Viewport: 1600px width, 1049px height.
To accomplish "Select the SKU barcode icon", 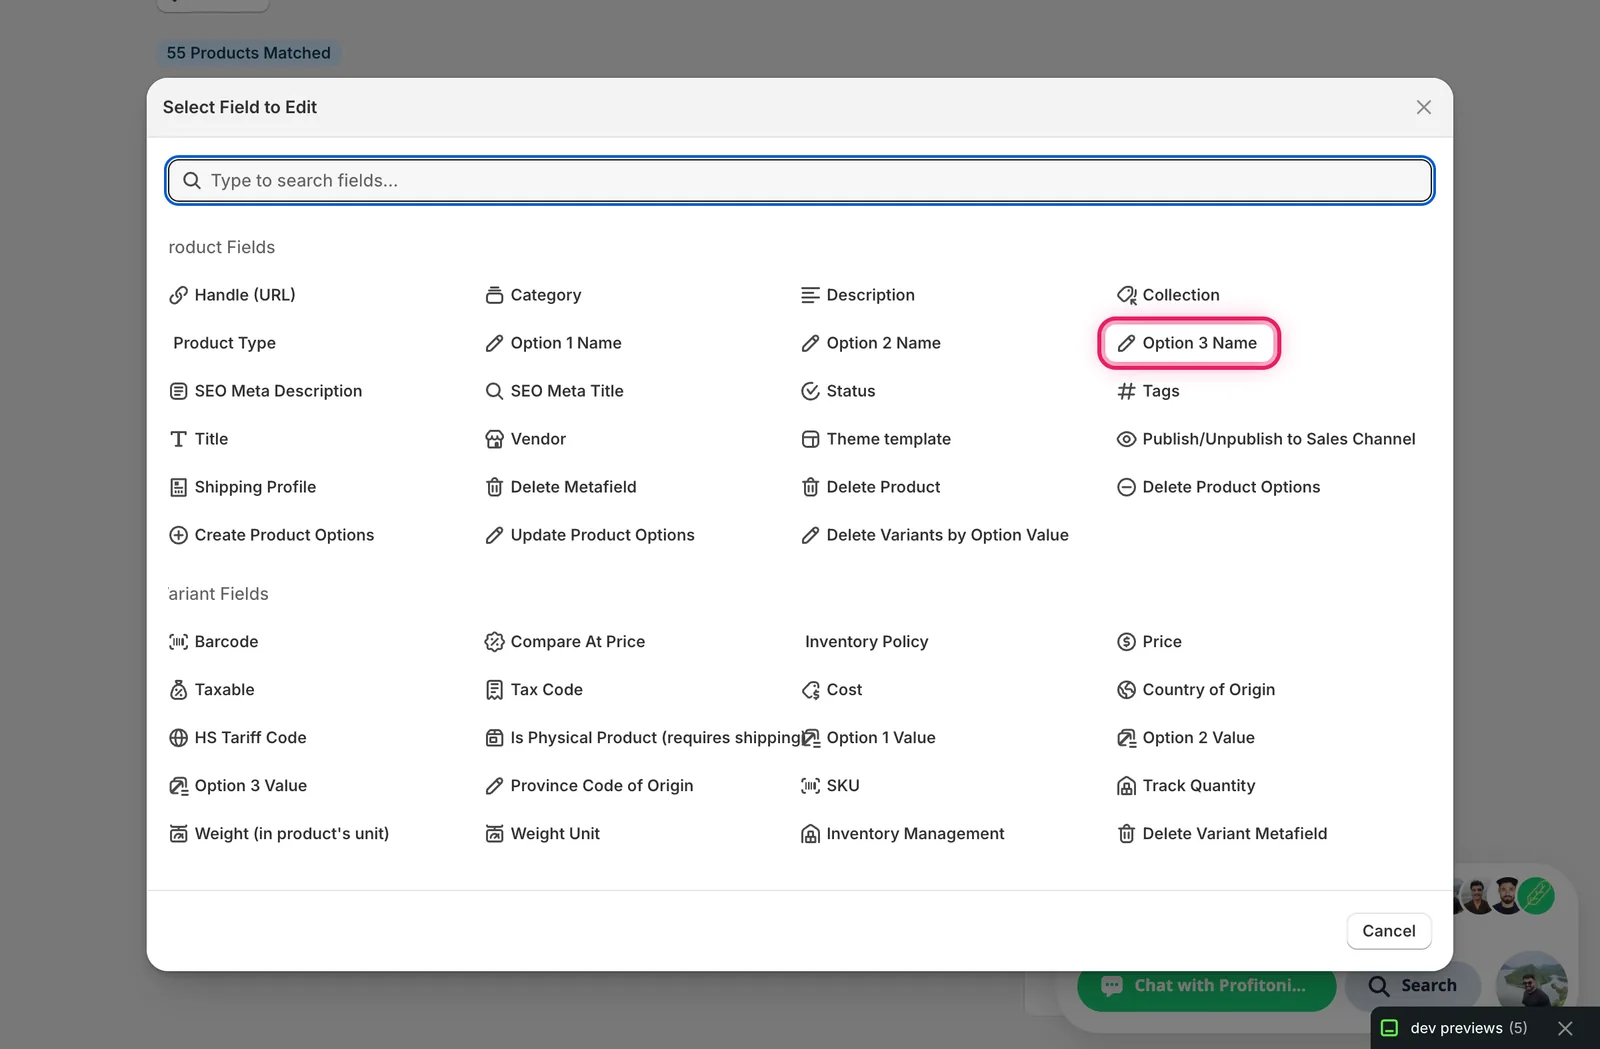I will pos(810,786).
